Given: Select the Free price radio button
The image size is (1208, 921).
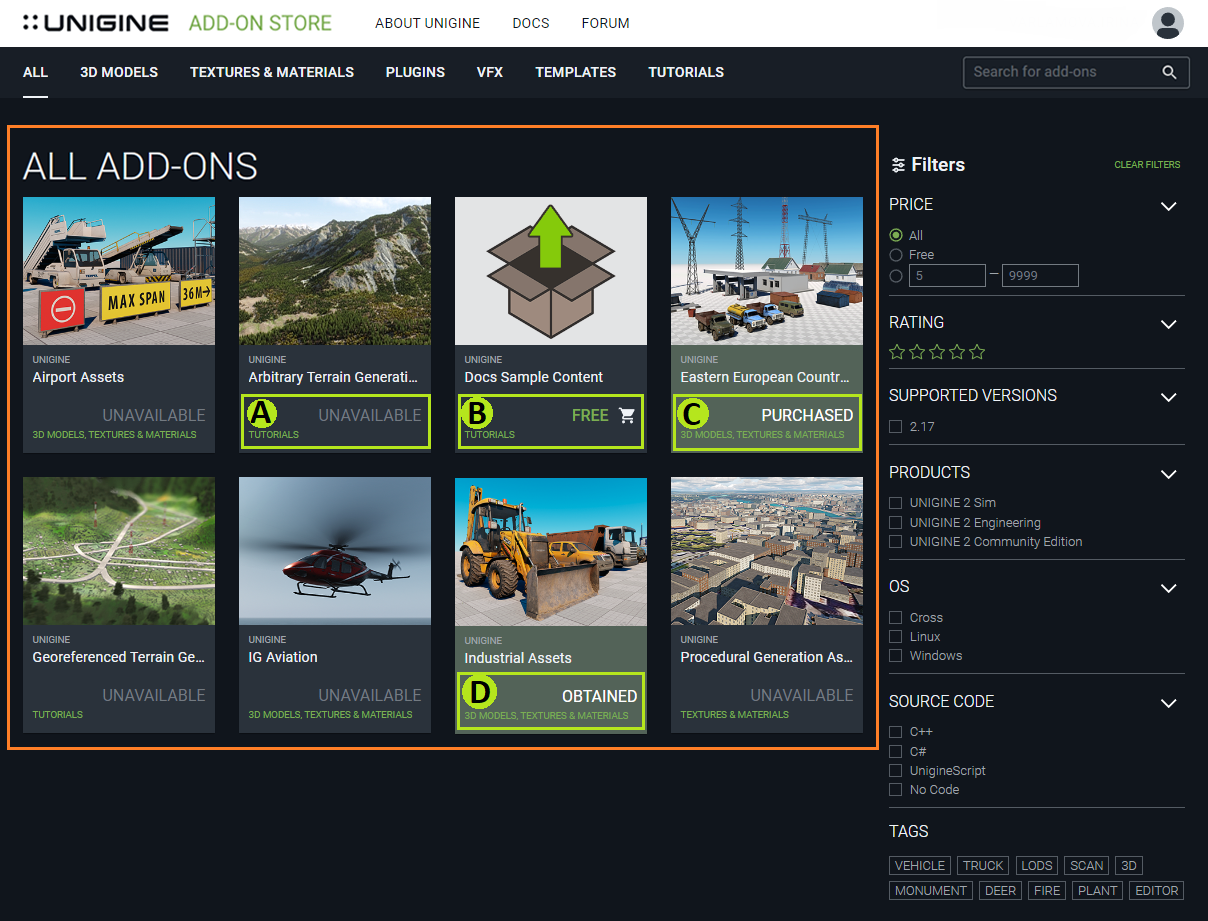Looking at the screenshot, I should point(896,255).
